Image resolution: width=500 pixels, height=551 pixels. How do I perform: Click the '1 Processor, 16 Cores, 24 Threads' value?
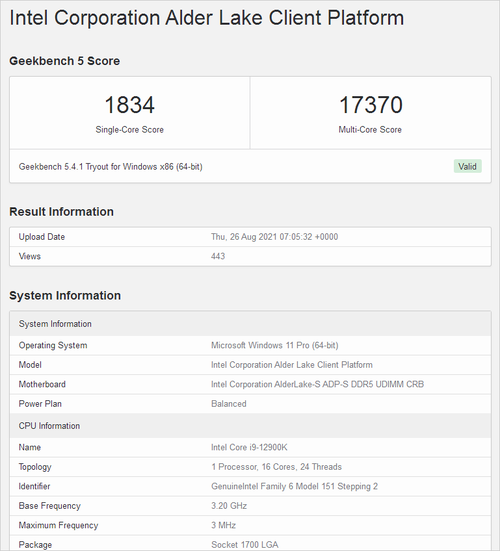click(276, 467)
